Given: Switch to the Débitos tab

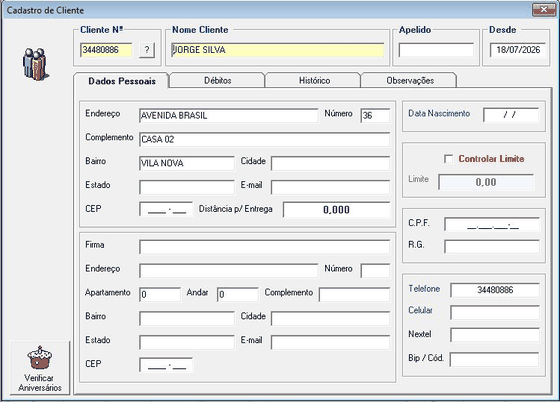Looking at the screenshot, I should click(218, 80).
